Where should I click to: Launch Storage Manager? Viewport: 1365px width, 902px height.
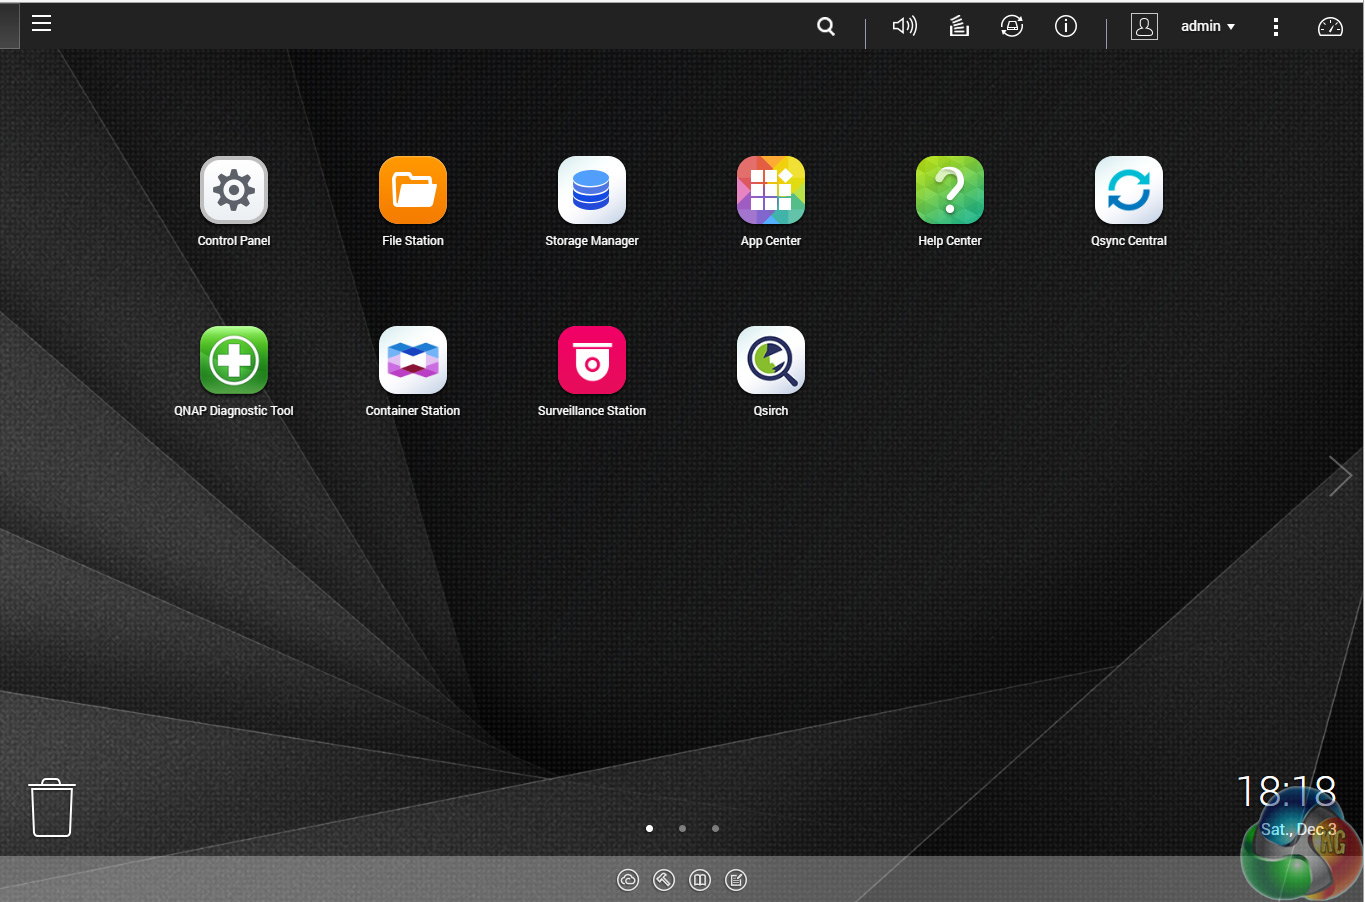click(x=592, y=190)
